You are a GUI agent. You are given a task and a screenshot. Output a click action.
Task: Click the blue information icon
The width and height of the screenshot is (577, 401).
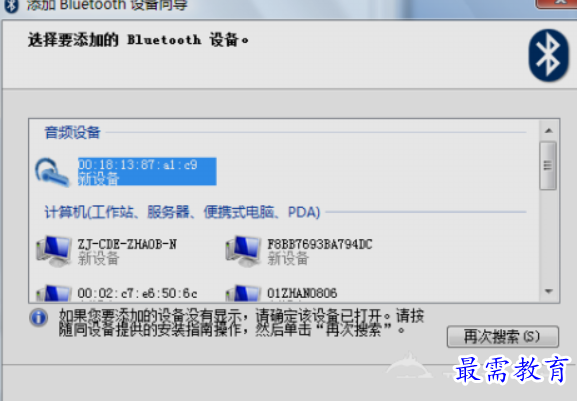[39, 317]
